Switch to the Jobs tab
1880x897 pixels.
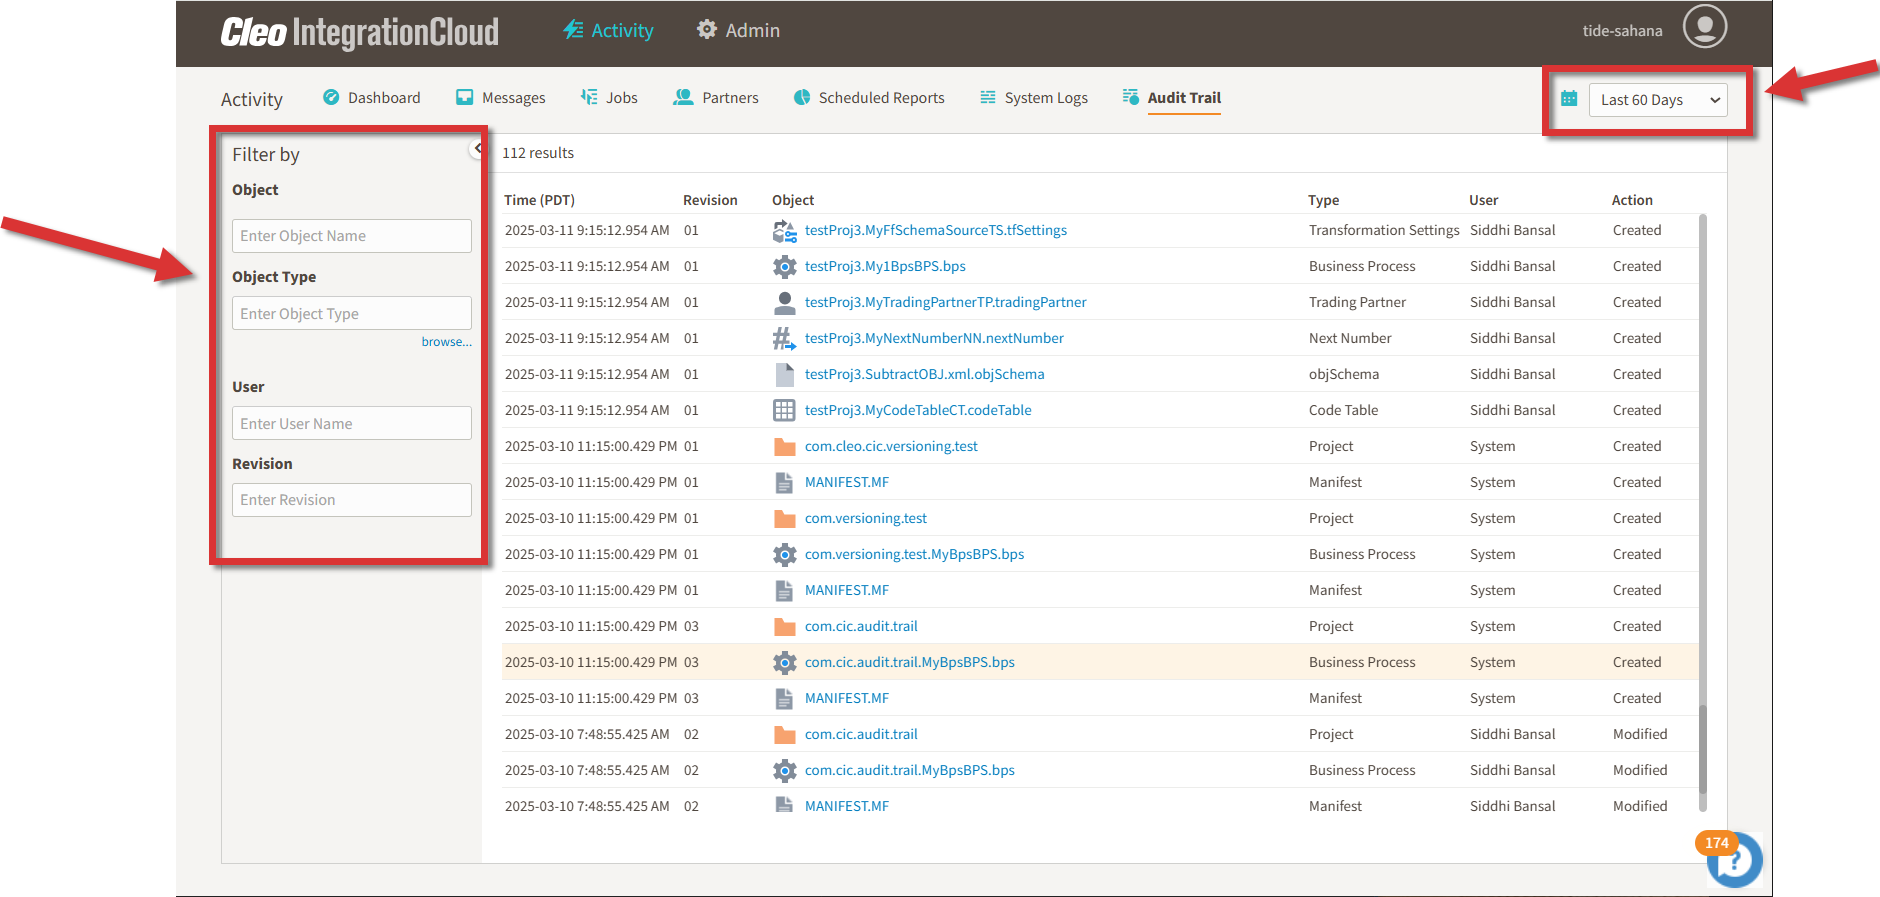(609, 97)
